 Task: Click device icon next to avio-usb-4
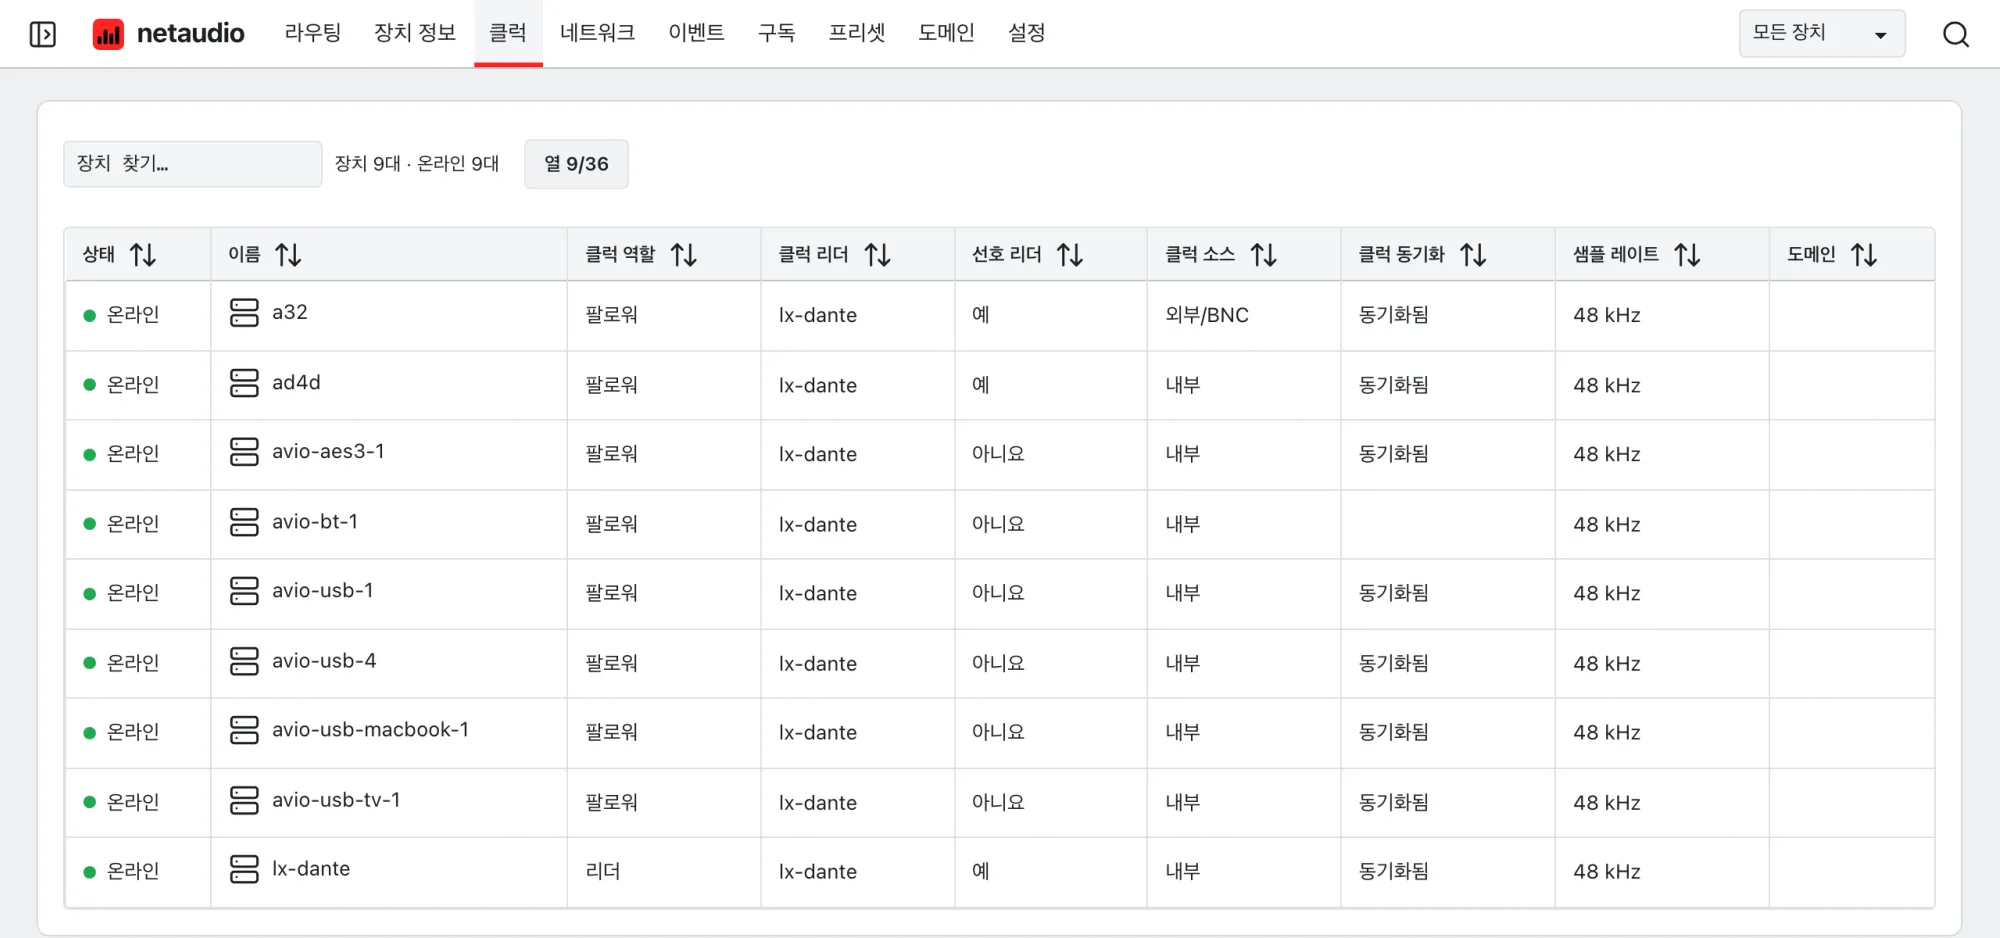(x=244, y=661)
